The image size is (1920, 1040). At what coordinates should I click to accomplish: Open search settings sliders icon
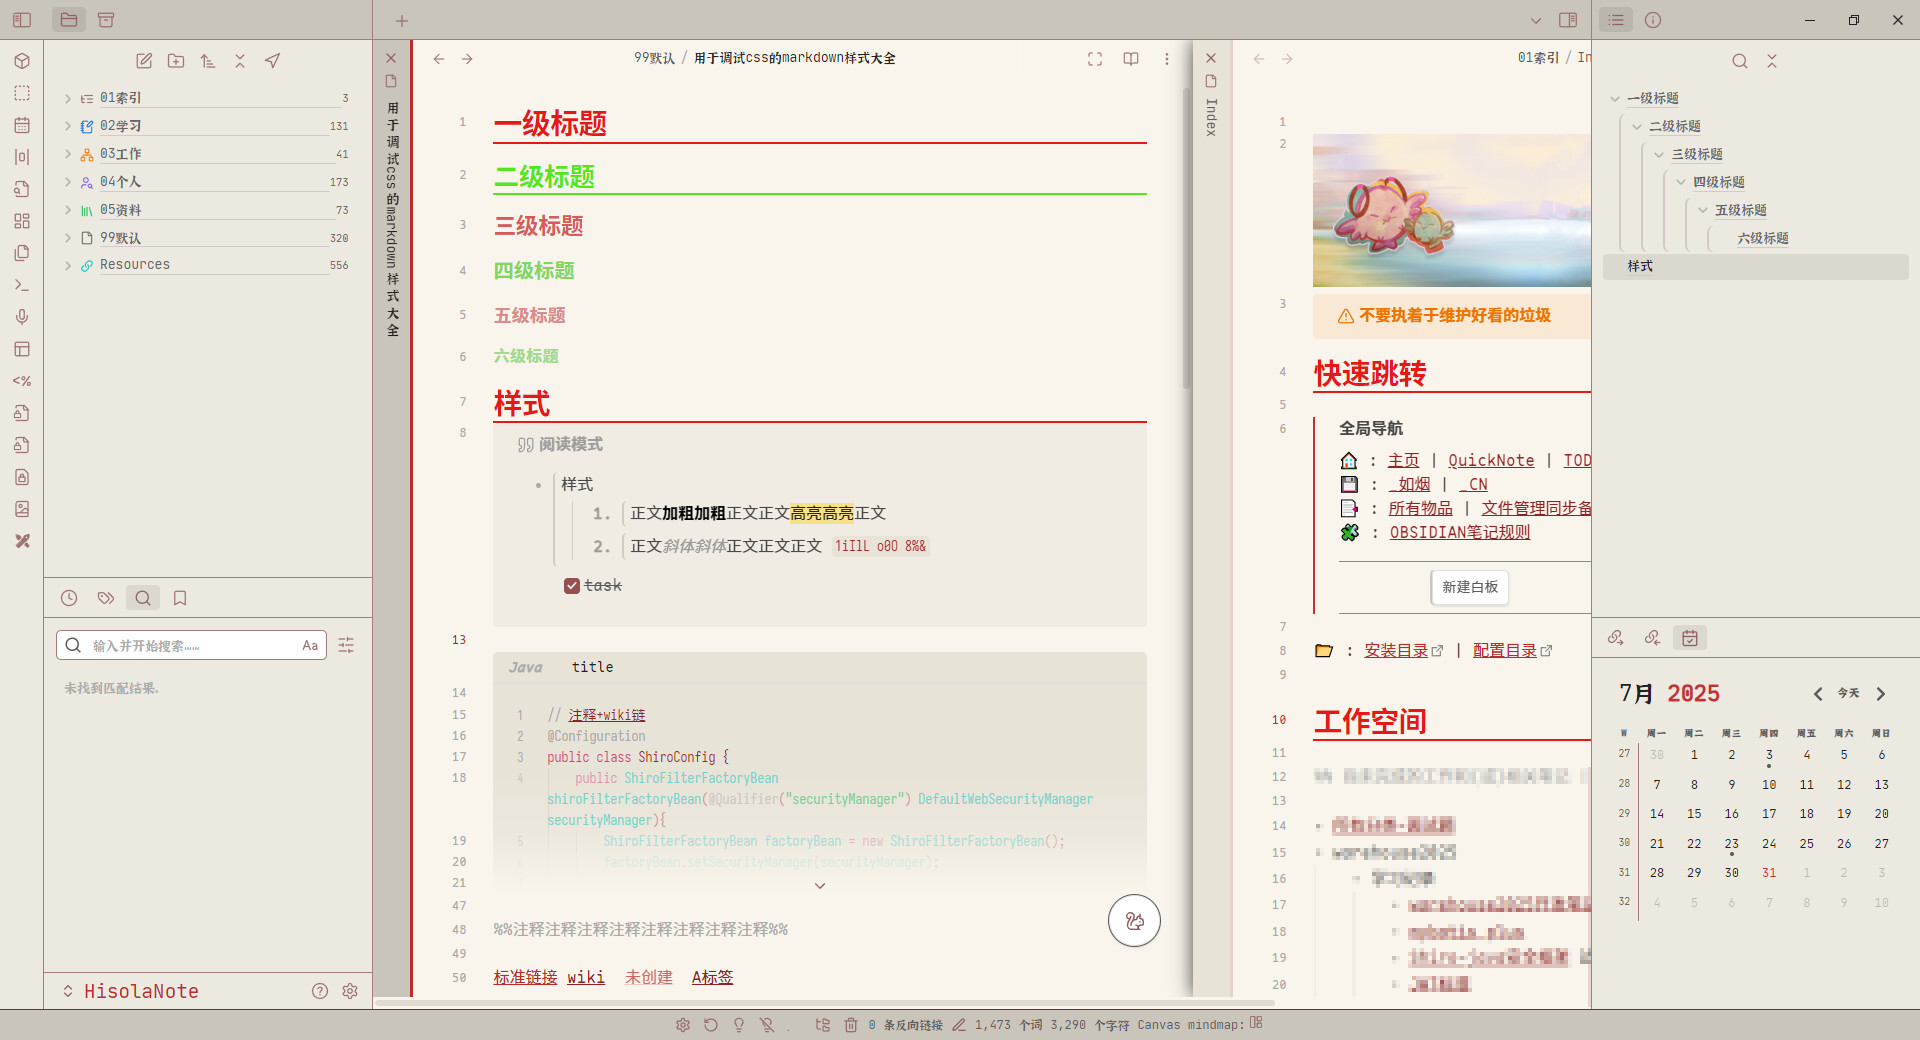[346, 645]
